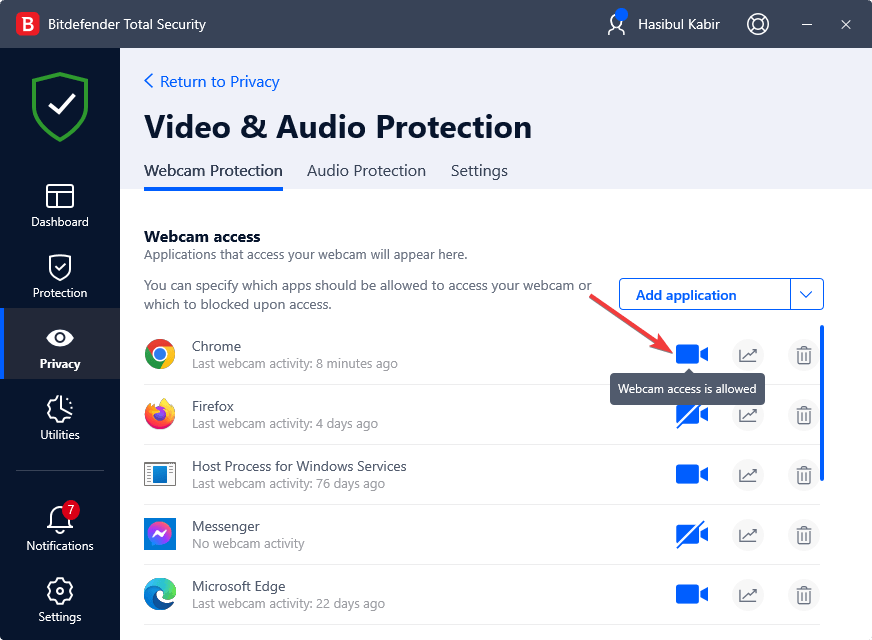Toggle webcam permission for Host Process

click(691, 475)
